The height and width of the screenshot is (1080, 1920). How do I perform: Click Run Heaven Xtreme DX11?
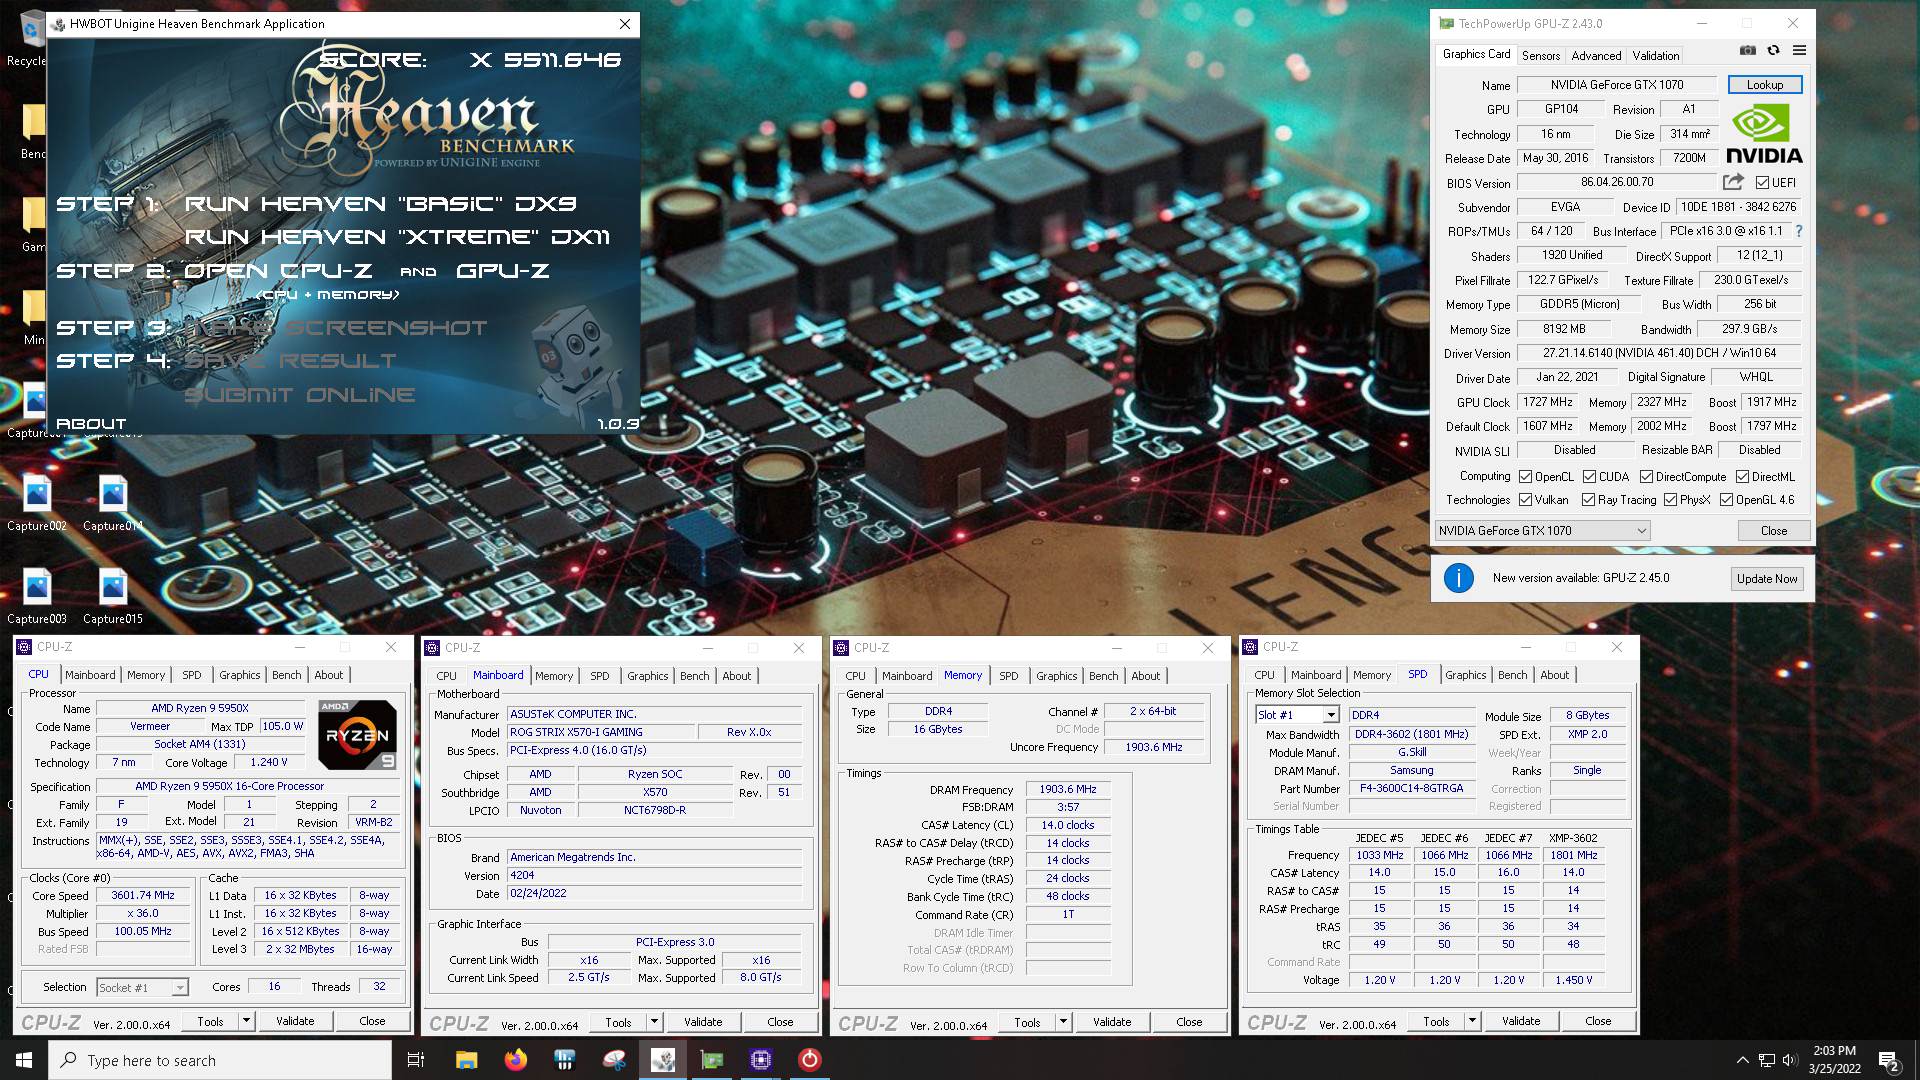tap(397, 237)
